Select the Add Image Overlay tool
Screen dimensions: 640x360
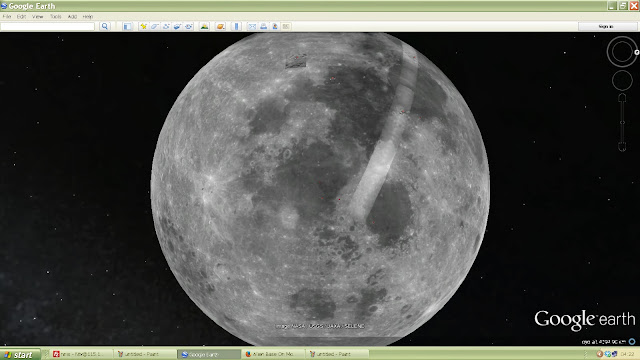click(x=177, y=27)
